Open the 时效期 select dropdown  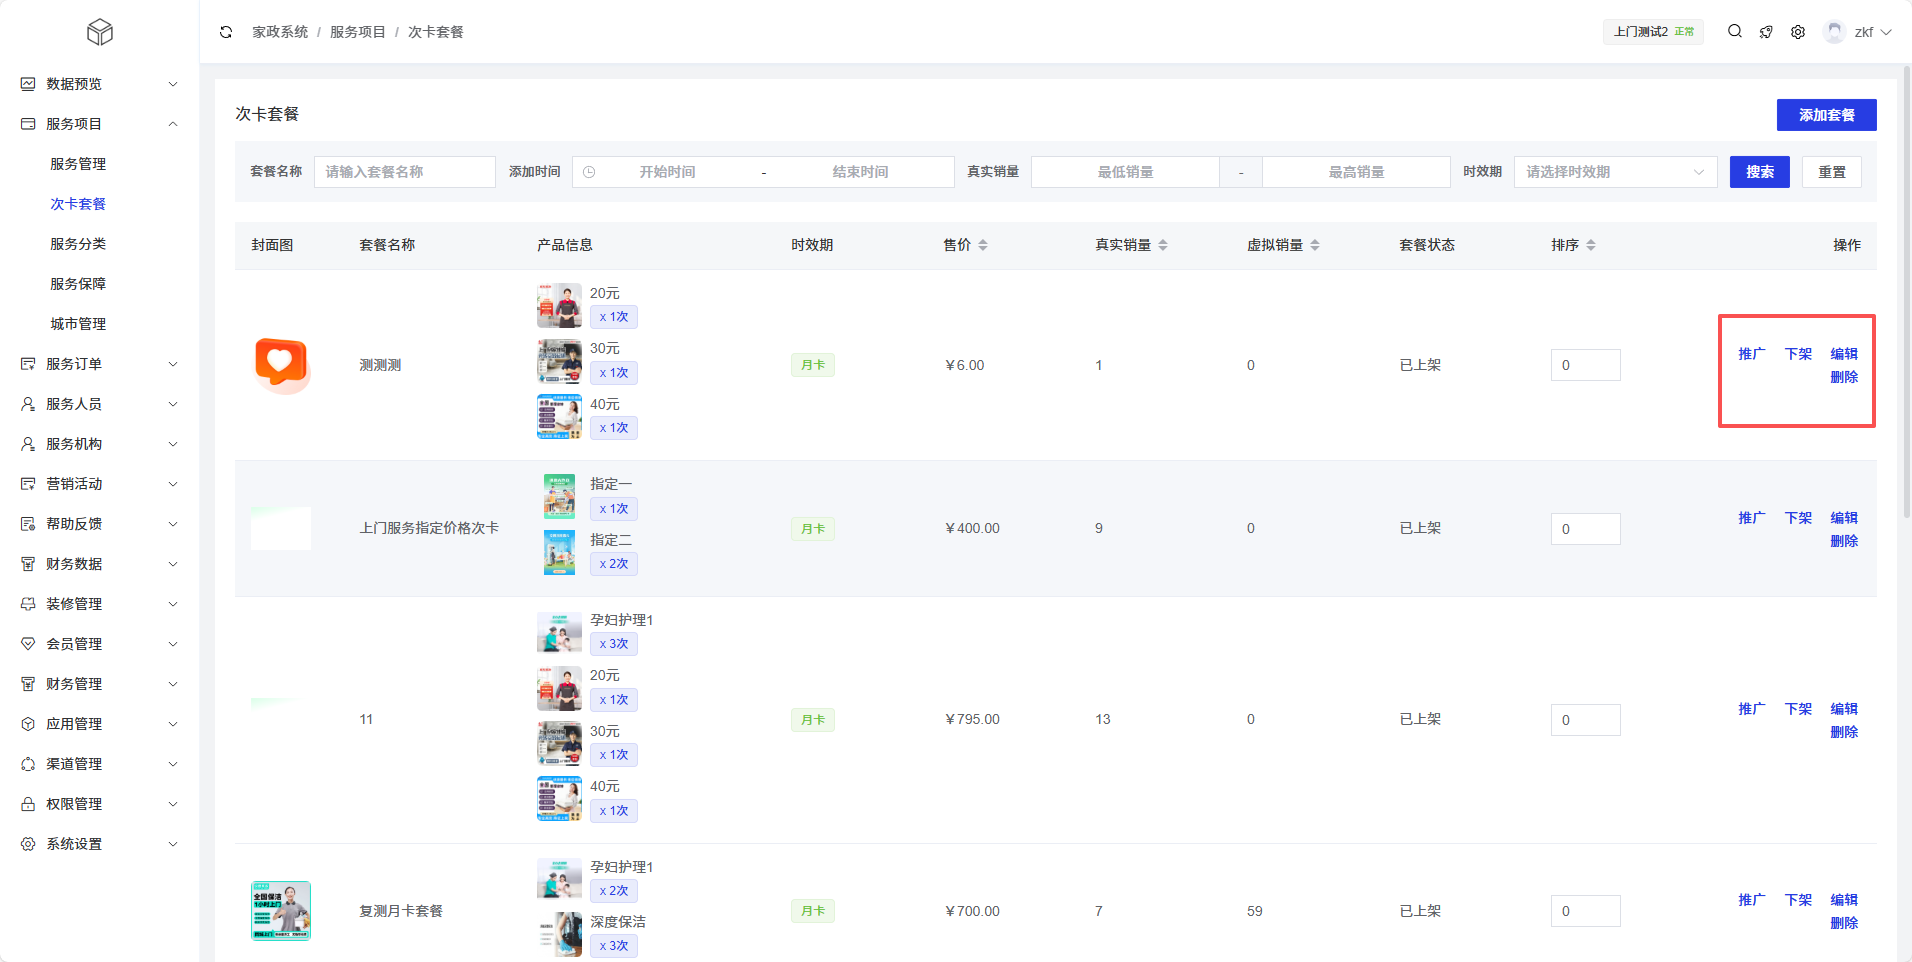1614,172
